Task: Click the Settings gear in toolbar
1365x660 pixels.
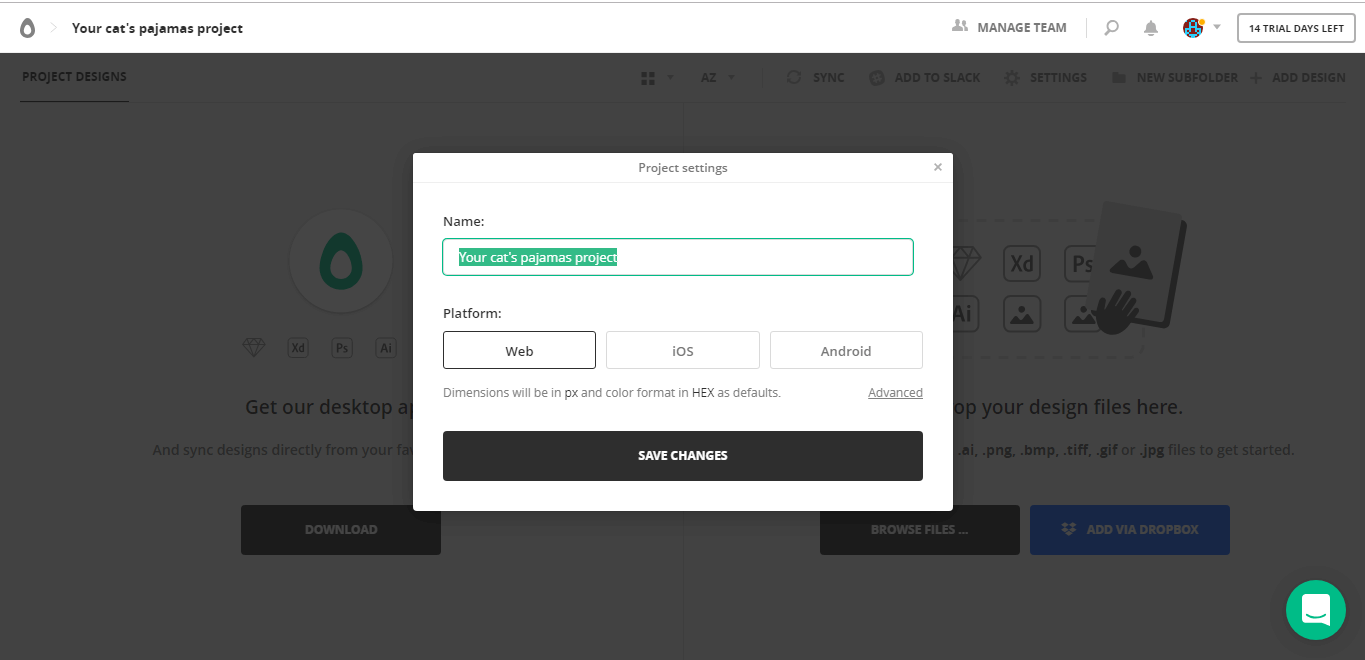Action: point(1012,77)
